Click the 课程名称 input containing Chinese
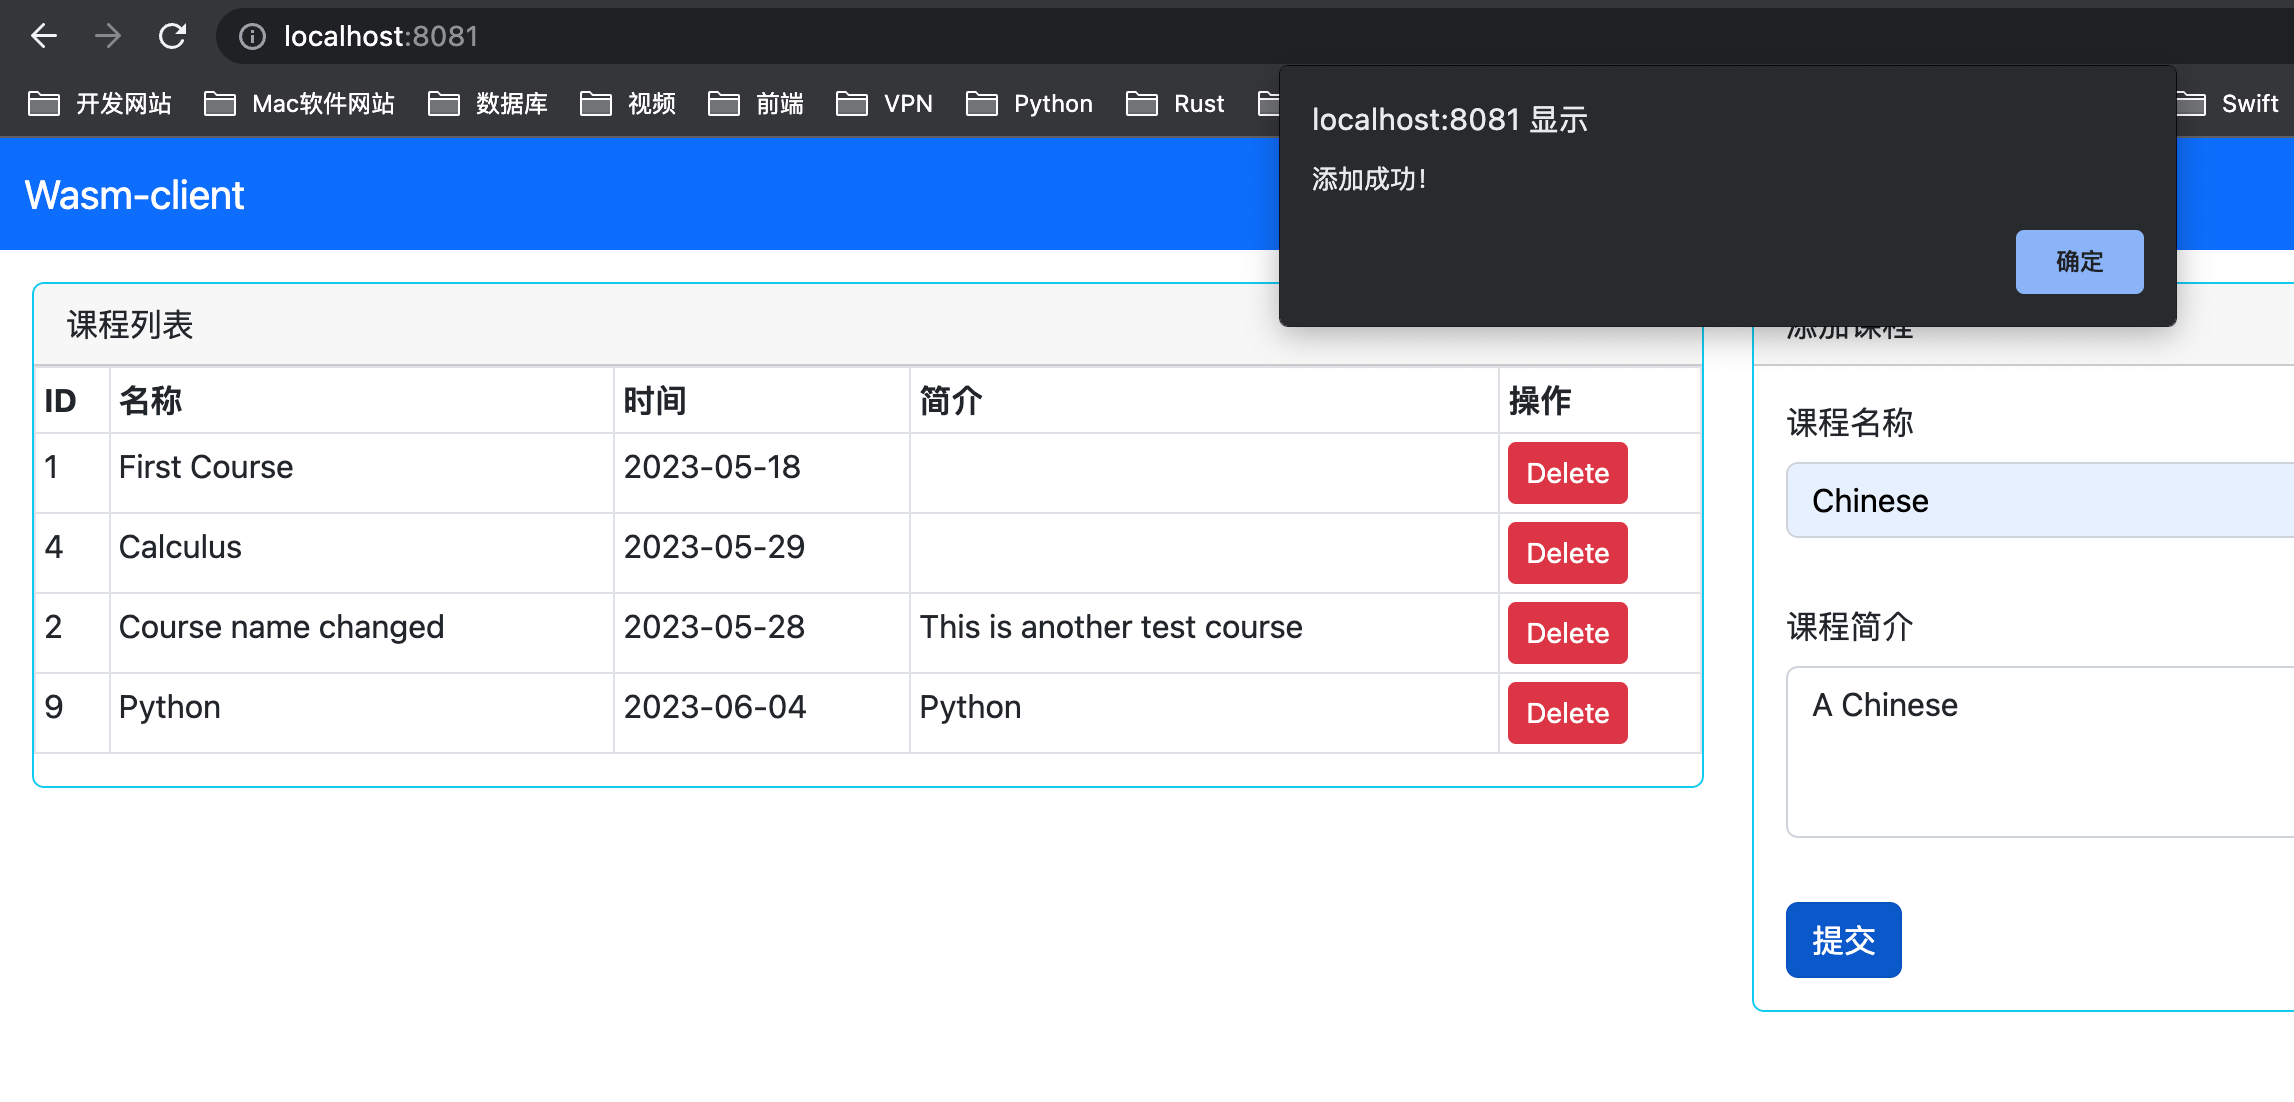 (2040, 500)
